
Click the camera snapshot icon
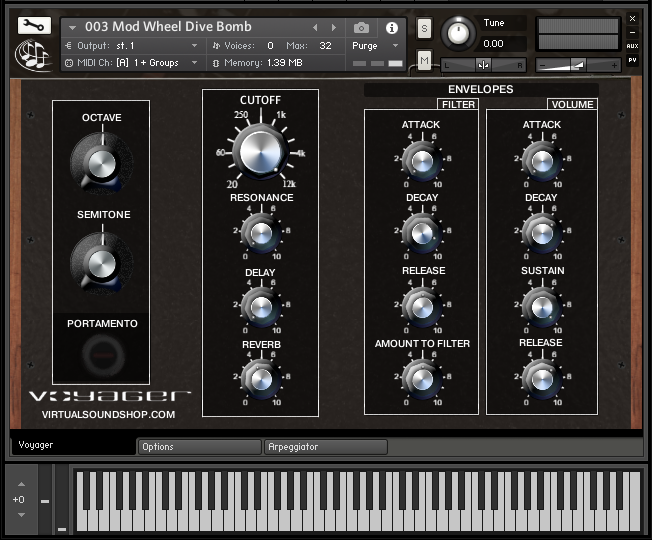pos(361,28)
